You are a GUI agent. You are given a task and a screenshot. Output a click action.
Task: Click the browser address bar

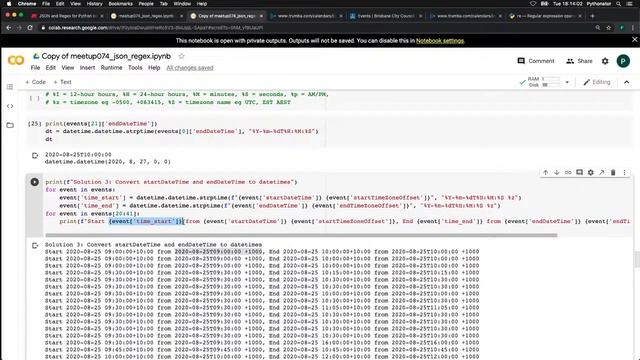point(314,28)
